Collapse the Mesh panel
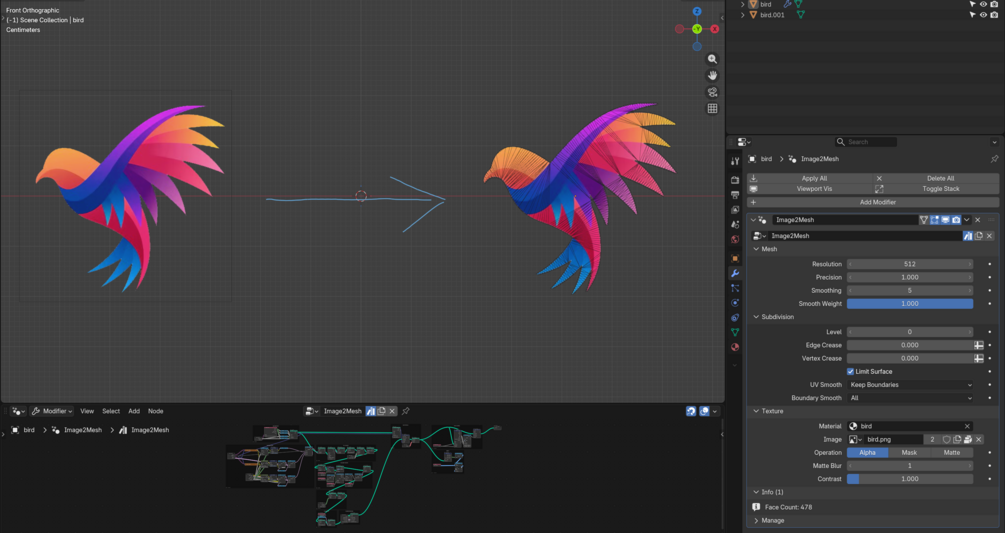 click(756, 249)
